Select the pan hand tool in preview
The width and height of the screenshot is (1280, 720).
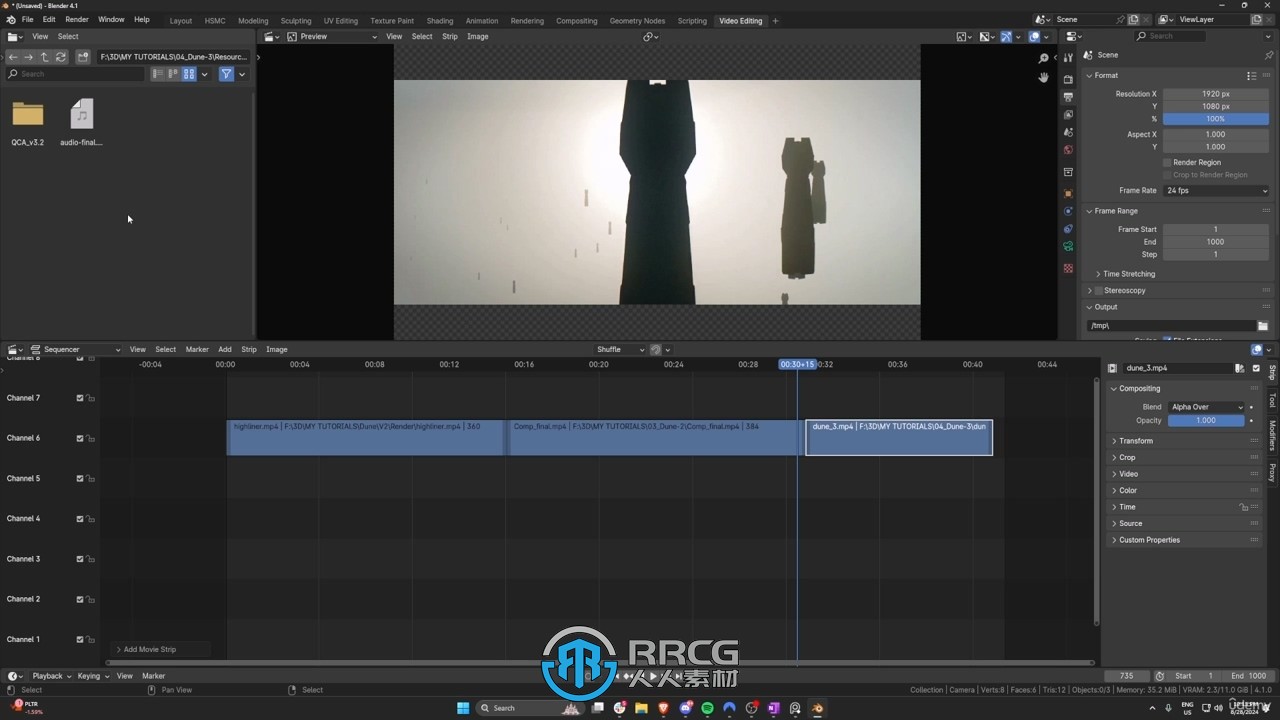1044,77
